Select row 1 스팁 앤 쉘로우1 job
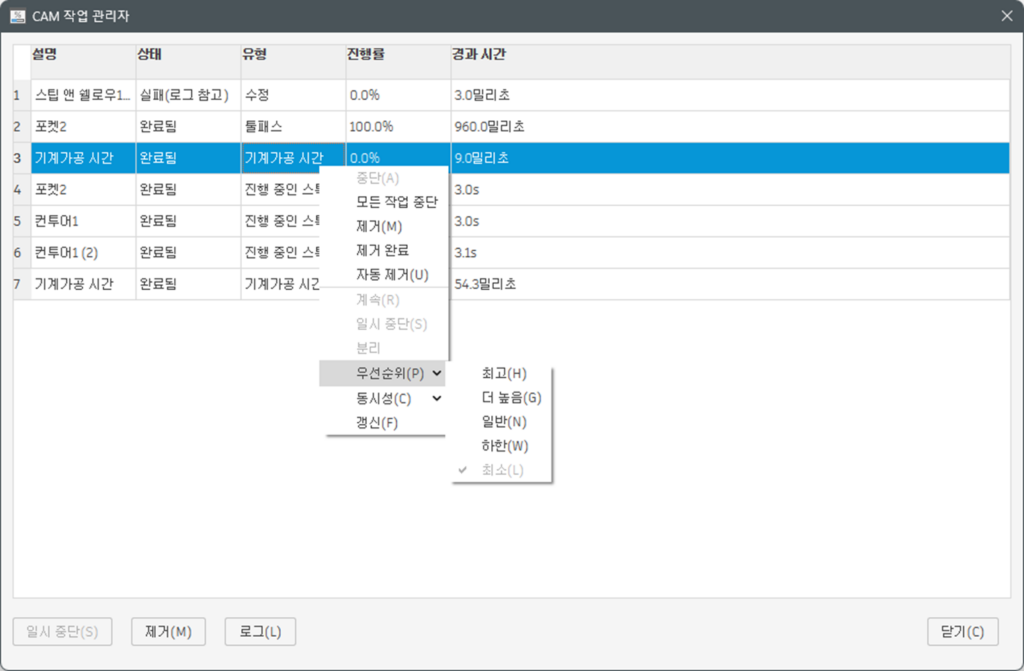Image resolution: width=1024 pixels, height=671 pixels. pyautogui.click(x=83, y=95)
